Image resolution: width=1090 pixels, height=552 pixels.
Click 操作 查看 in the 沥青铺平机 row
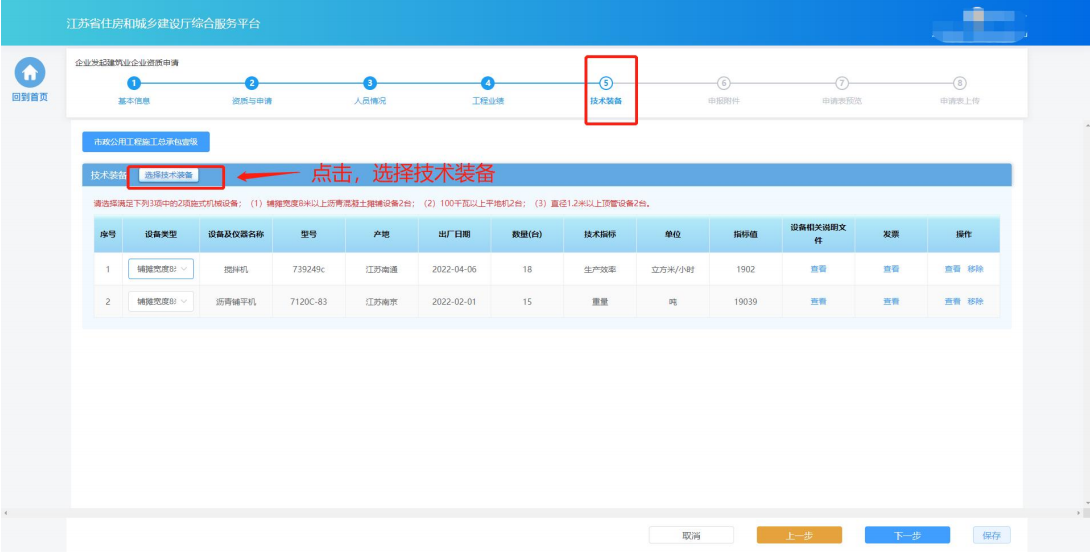pyautogui.click(x=952, y=302)
